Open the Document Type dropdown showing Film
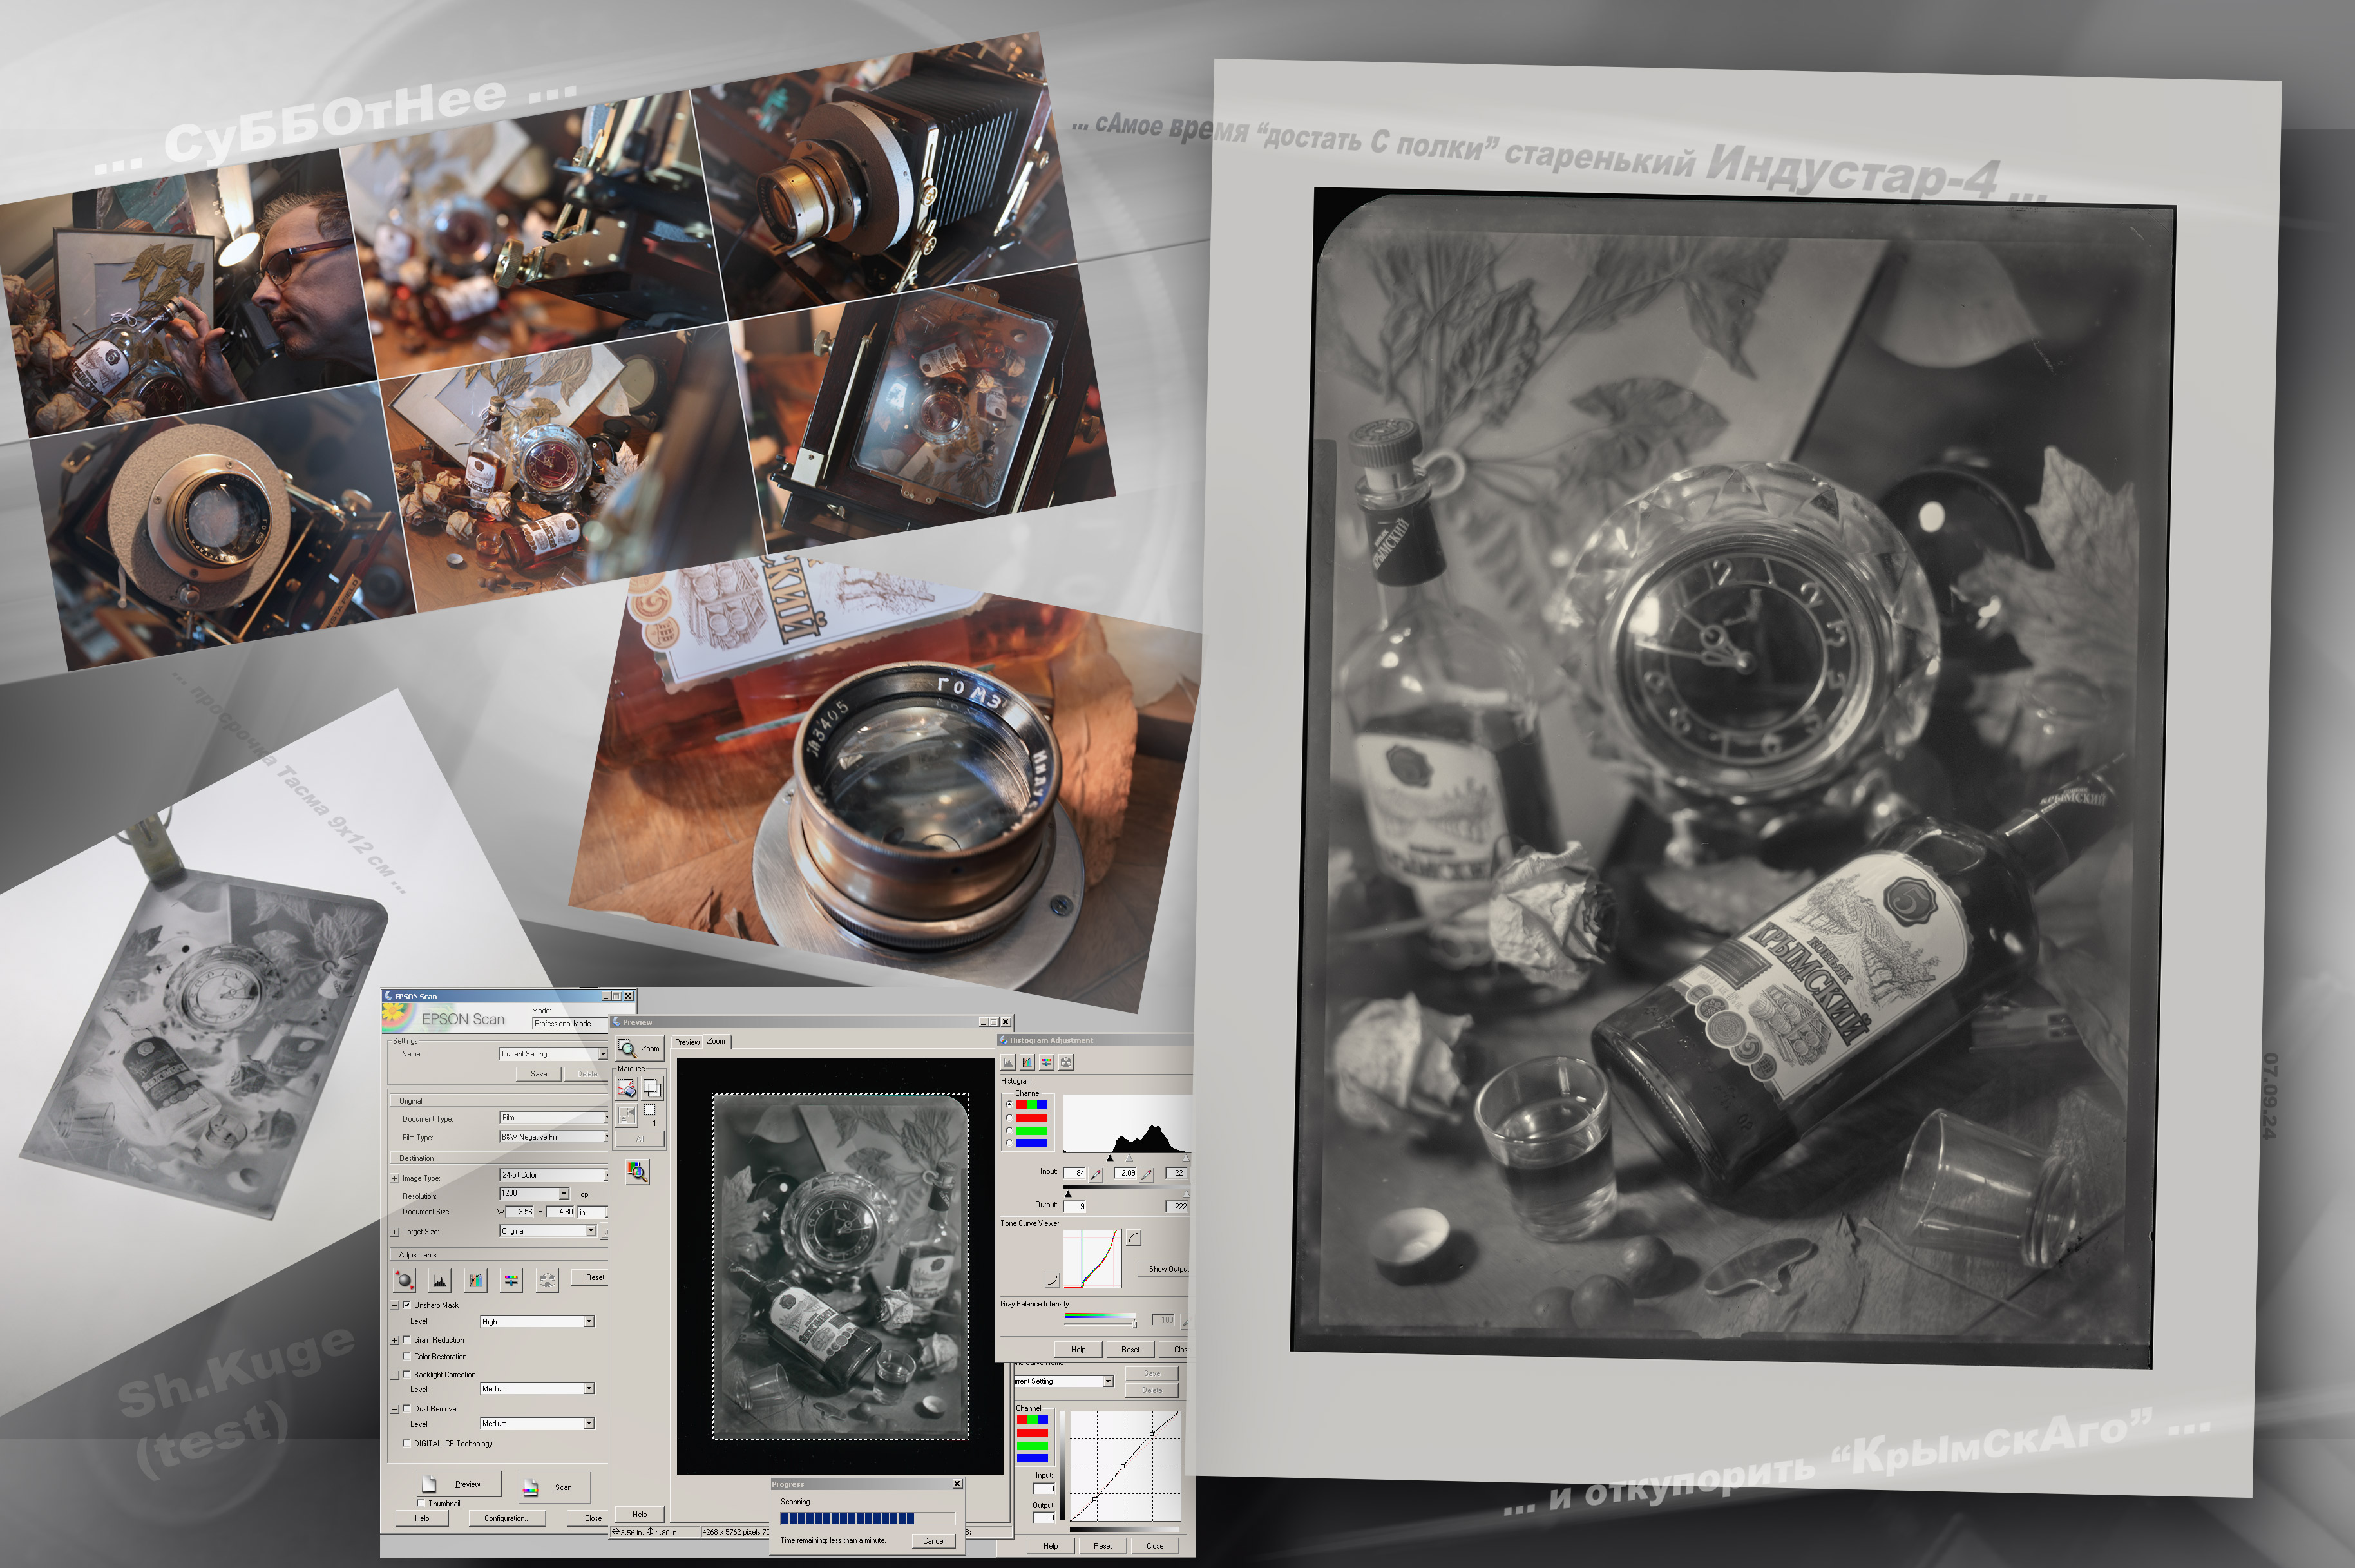This screenshot has height=1568, width=2355. click(x=553, y=1118)
